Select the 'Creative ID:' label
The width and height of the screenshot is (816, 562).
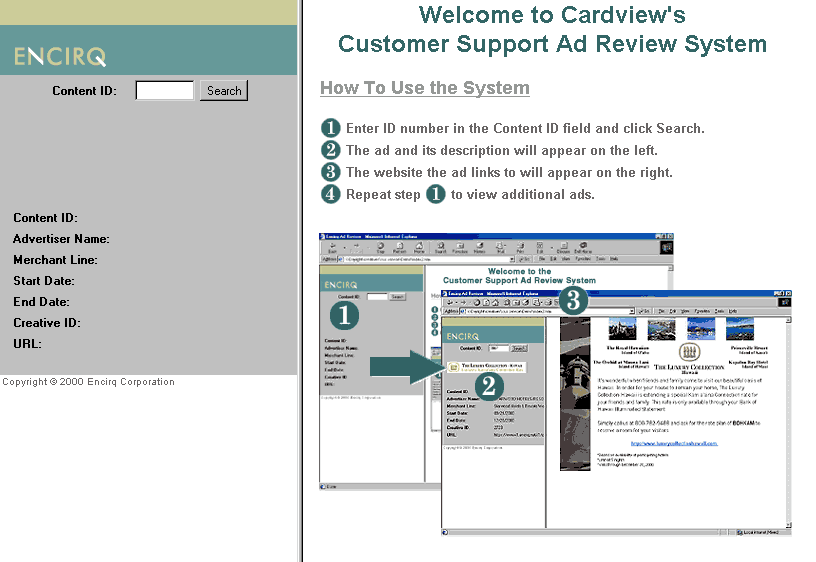click(x=47, y=323)
